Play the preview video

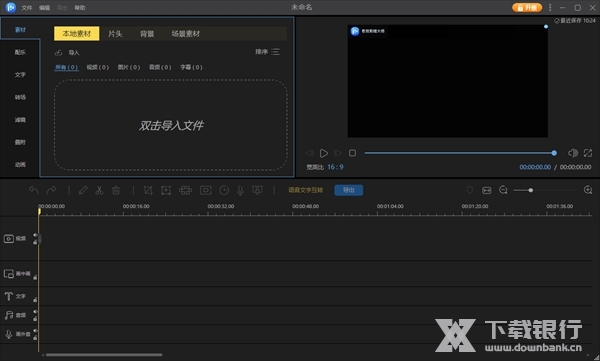[324, 153]
